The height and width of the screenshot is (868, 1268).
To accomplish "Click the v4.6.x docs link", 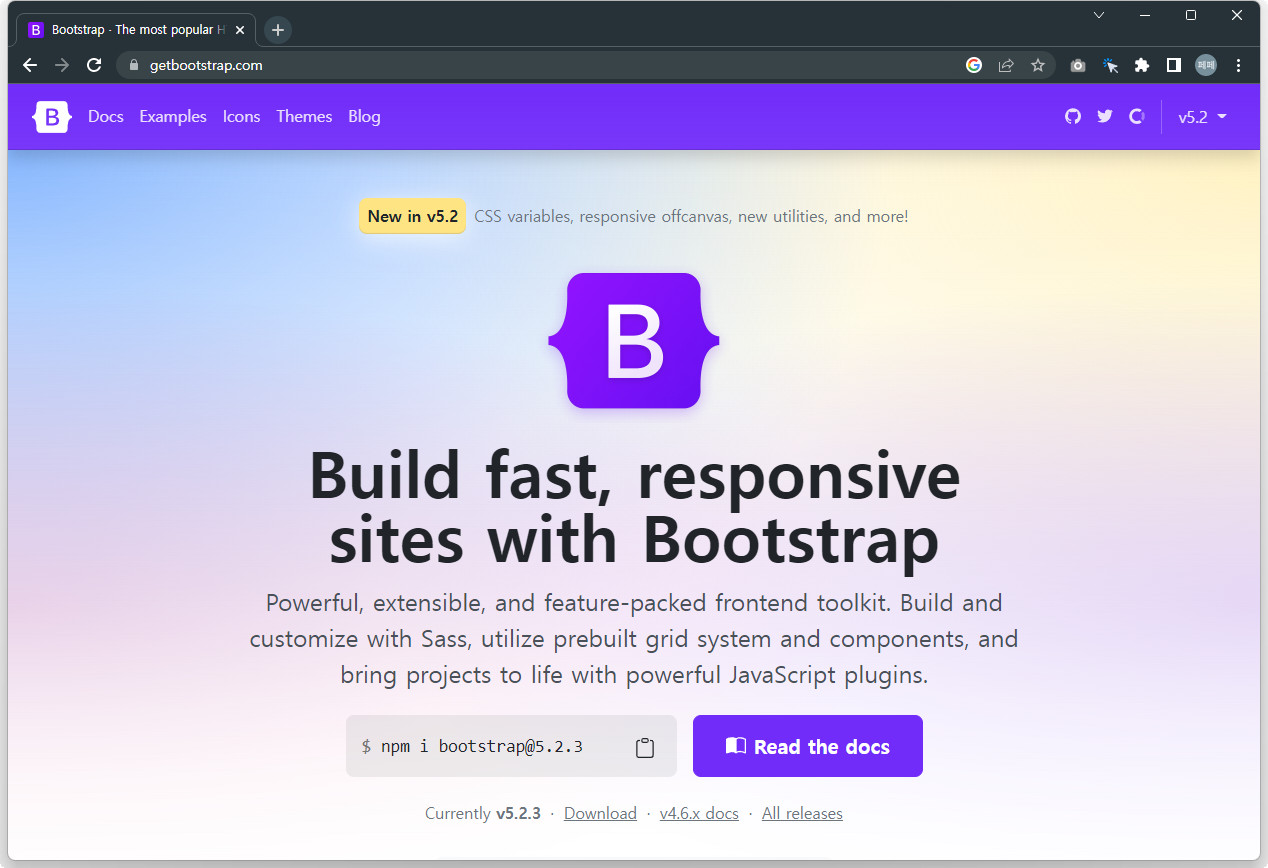I will coord(699,813).
